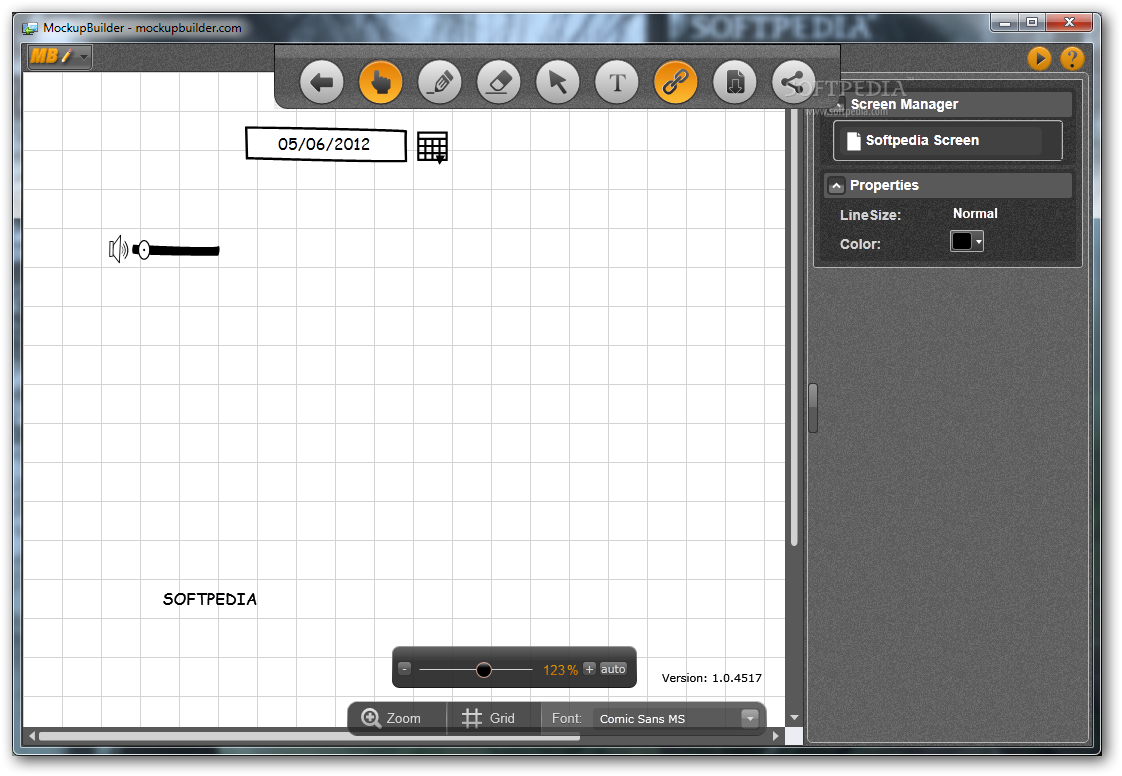Viewport: 1122px width, 776px height.
Task: Select the arrow pointer tool
Action: tap(557, 82)
